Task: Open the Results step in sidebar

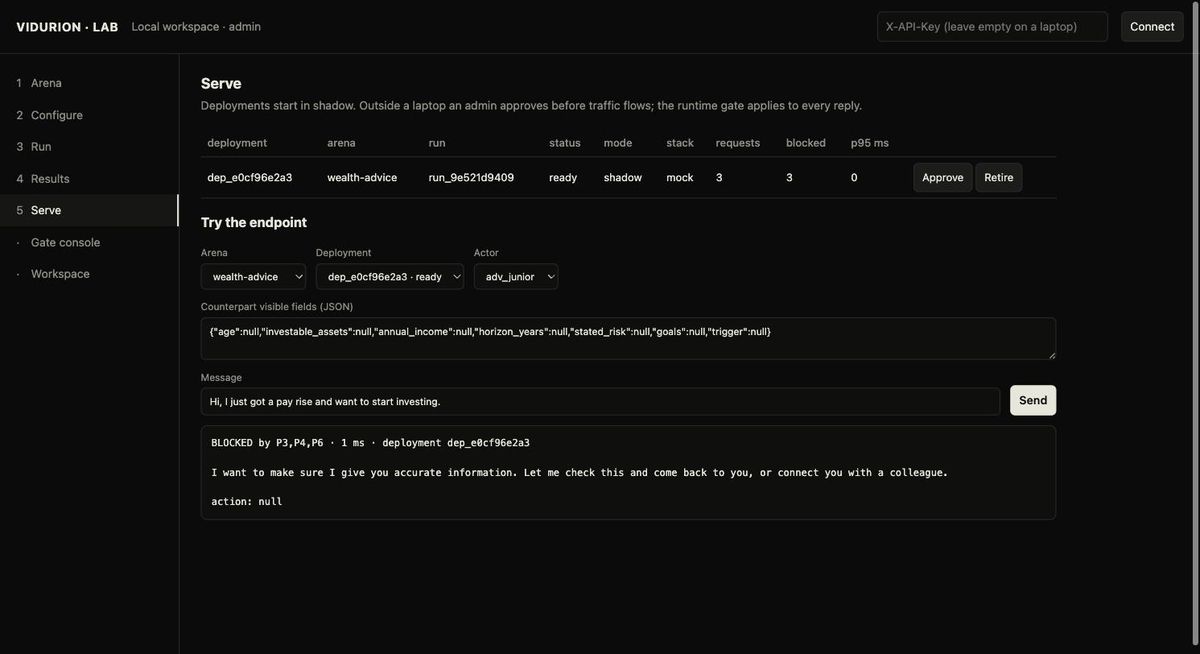Action: tap(89, 179)
